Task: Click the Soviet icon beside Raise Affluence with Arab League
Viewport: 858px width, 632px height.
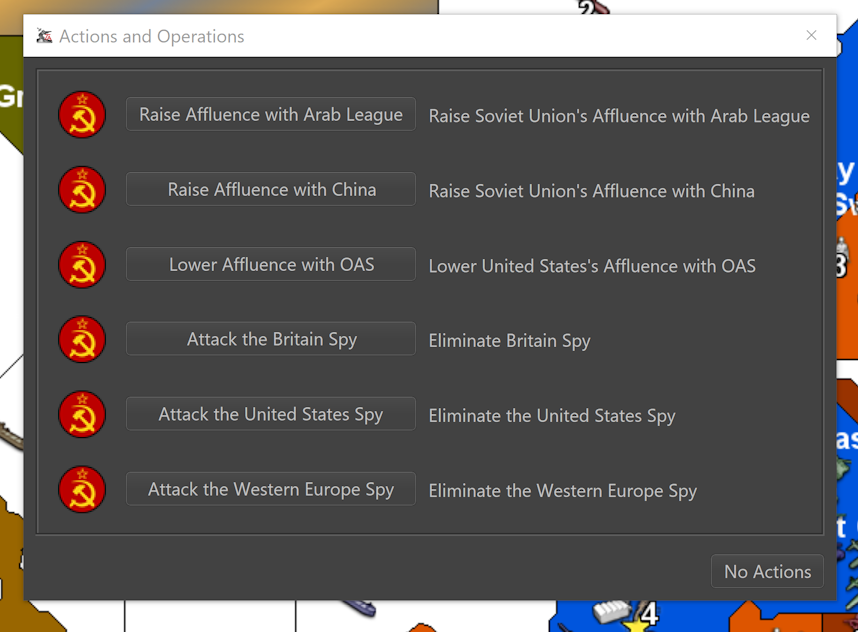Action: coord(81,114)
